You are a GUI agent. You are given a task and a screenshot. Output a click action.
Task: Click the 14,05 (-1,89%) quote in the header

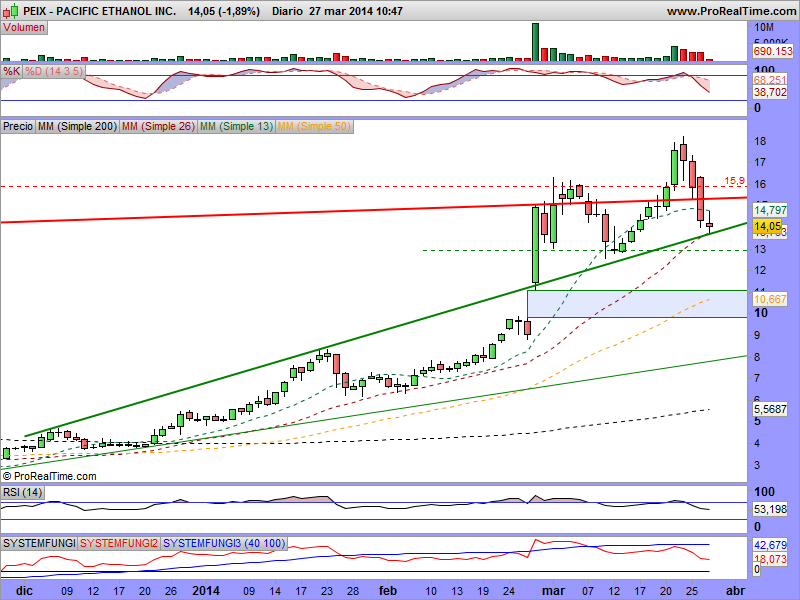[x=223, y=11]
